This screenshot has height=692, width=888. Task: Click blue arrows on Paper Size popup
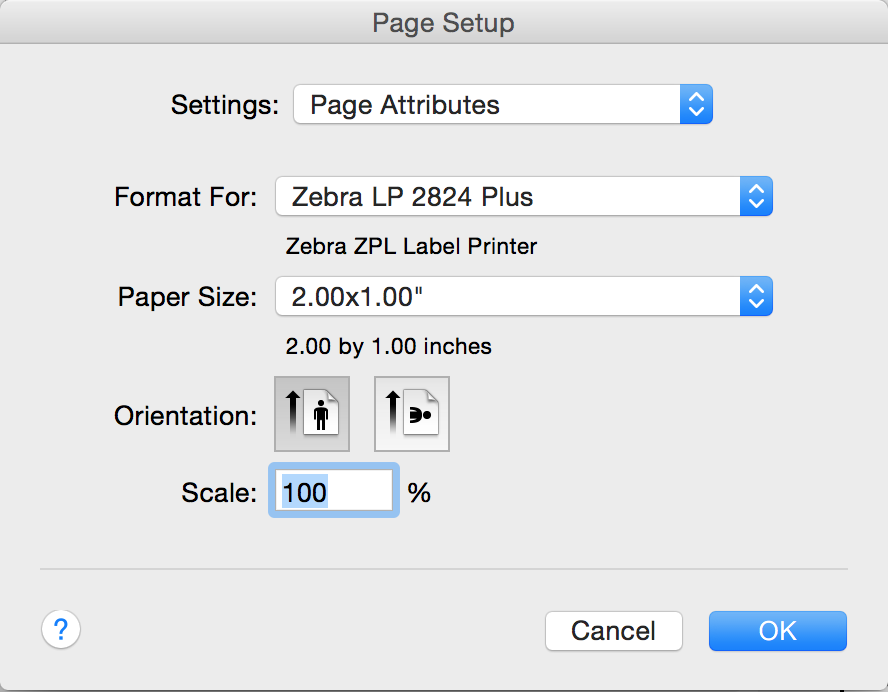(756, 296)
